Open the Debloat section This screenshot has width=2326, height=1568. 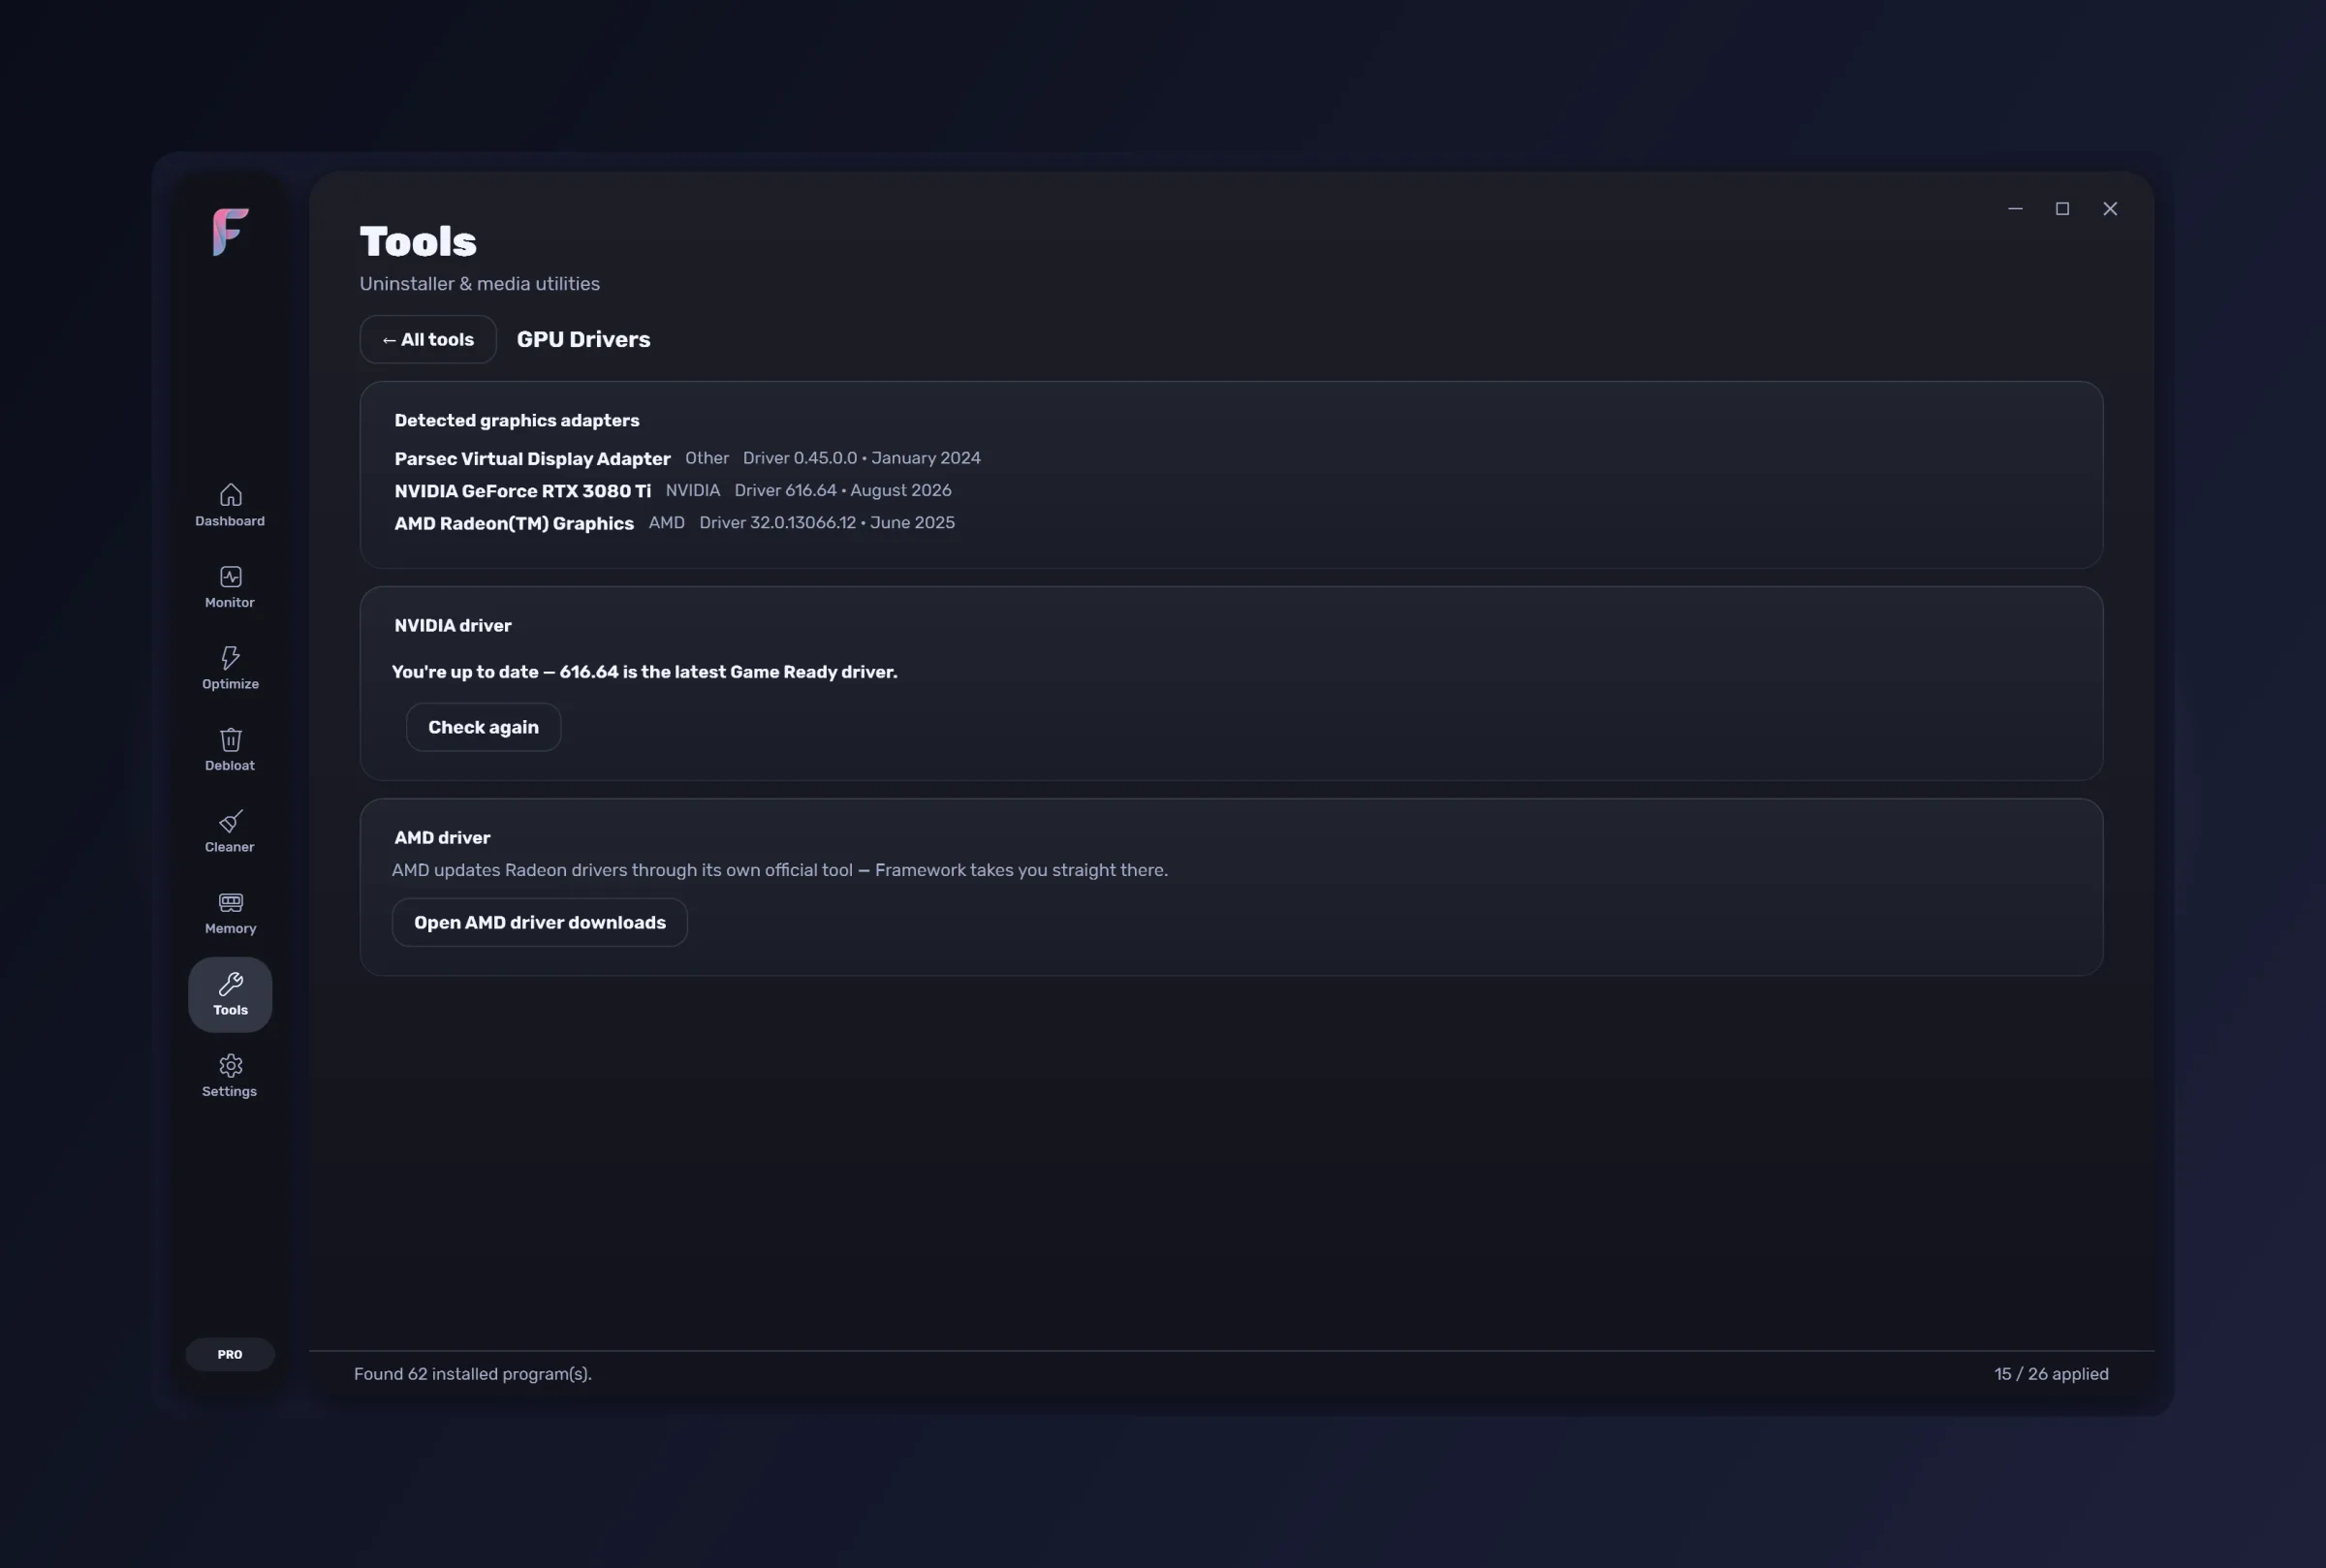[x=230, y=750]
